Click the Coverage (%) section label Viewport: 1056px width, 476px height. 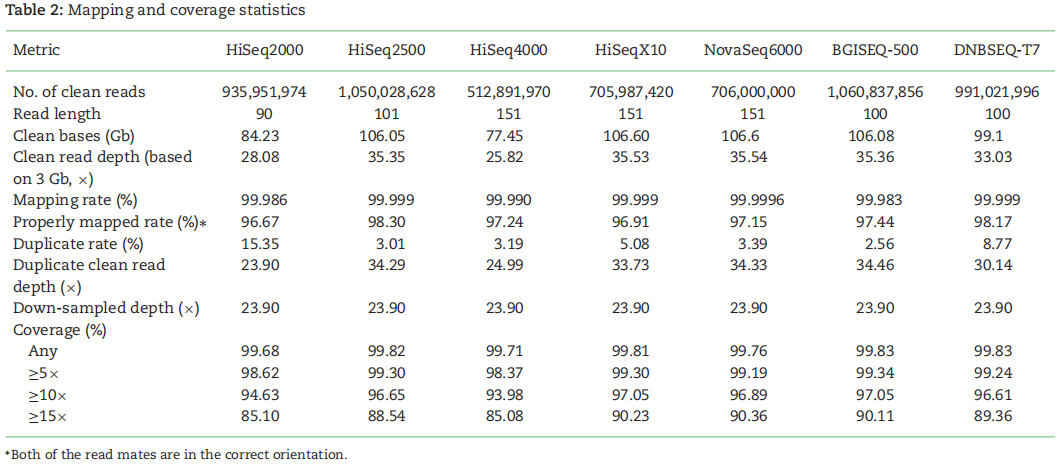pyautogui.click(x=60, y=329)
